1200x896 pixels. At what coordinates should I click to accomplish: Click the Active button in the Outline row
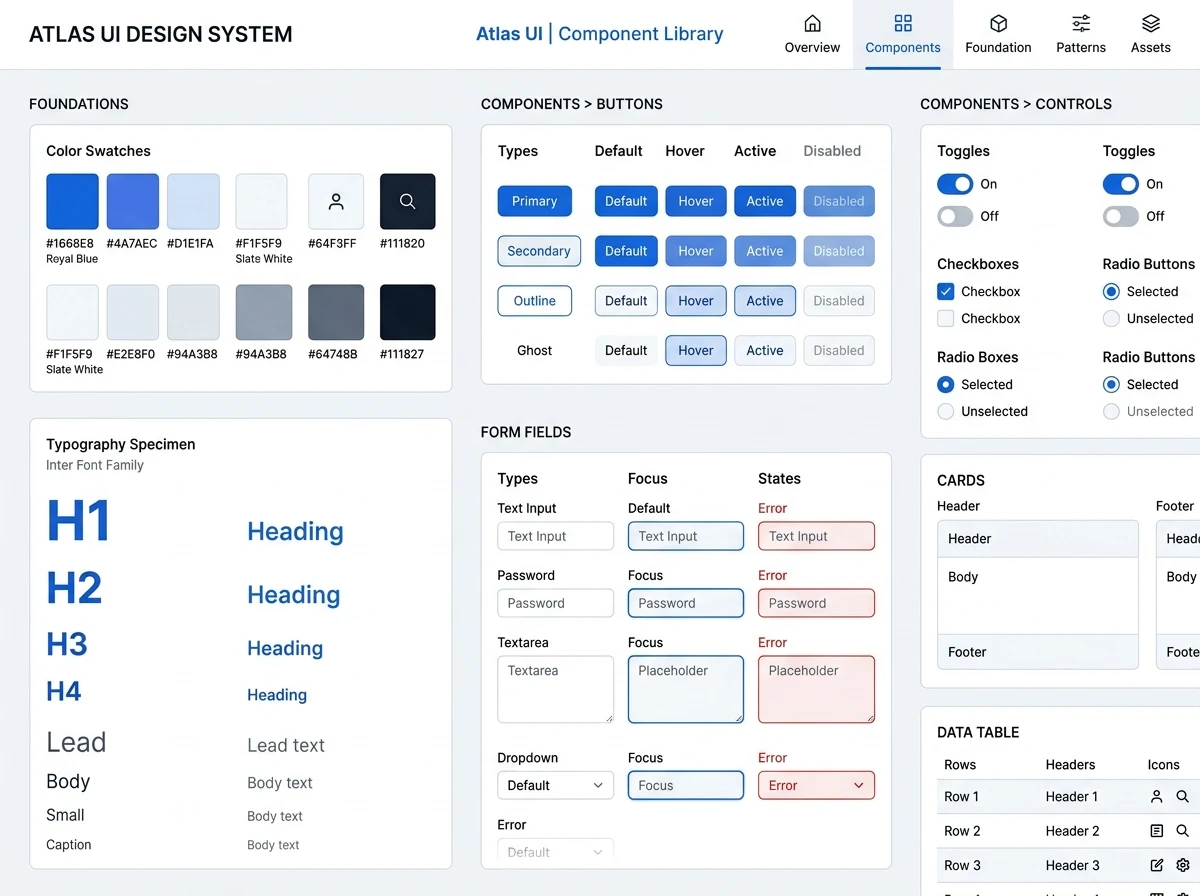[x=765, y=301]
